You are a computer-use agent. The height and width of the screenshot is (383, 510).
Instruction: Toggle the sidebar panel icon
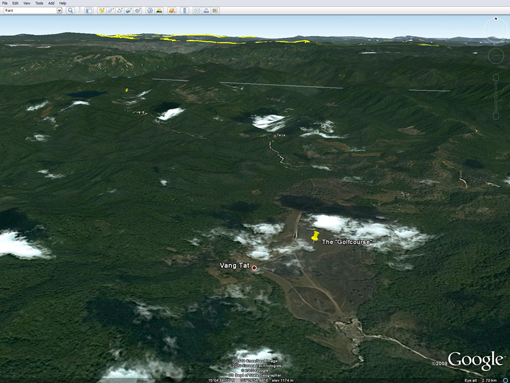[89, 11]
